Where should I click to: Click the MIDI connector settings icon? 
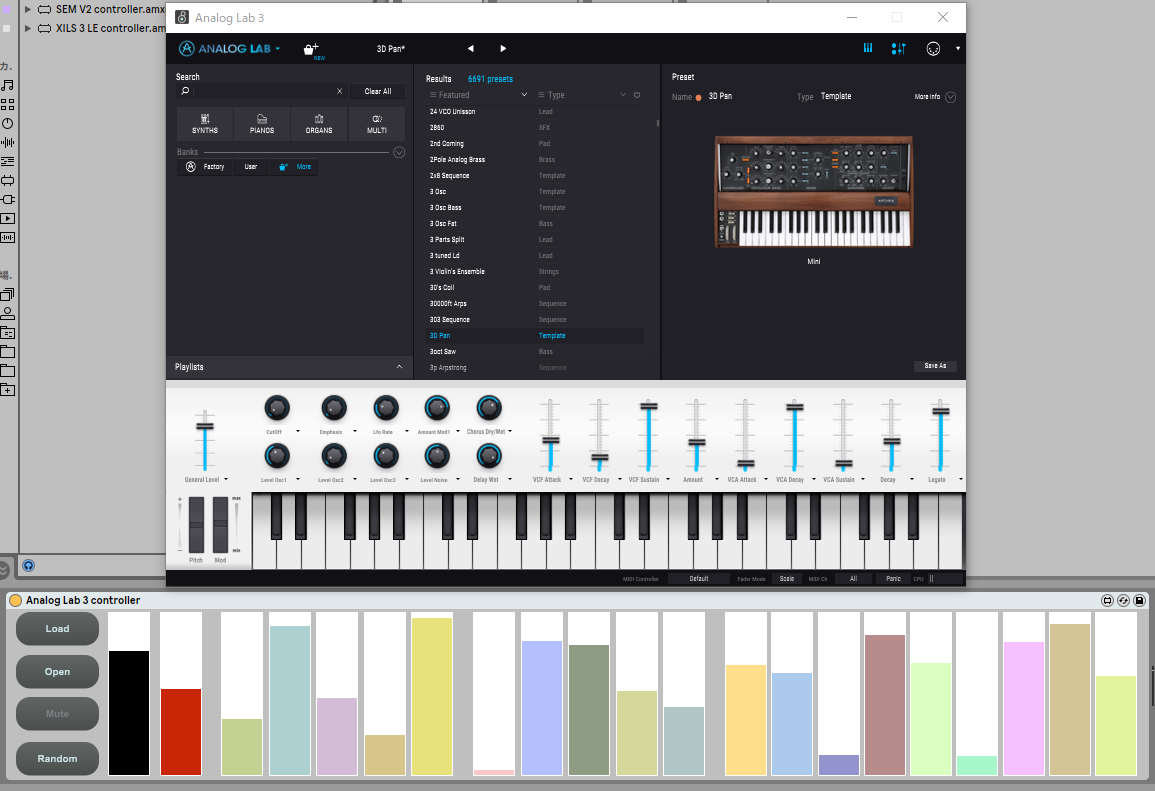933,49
